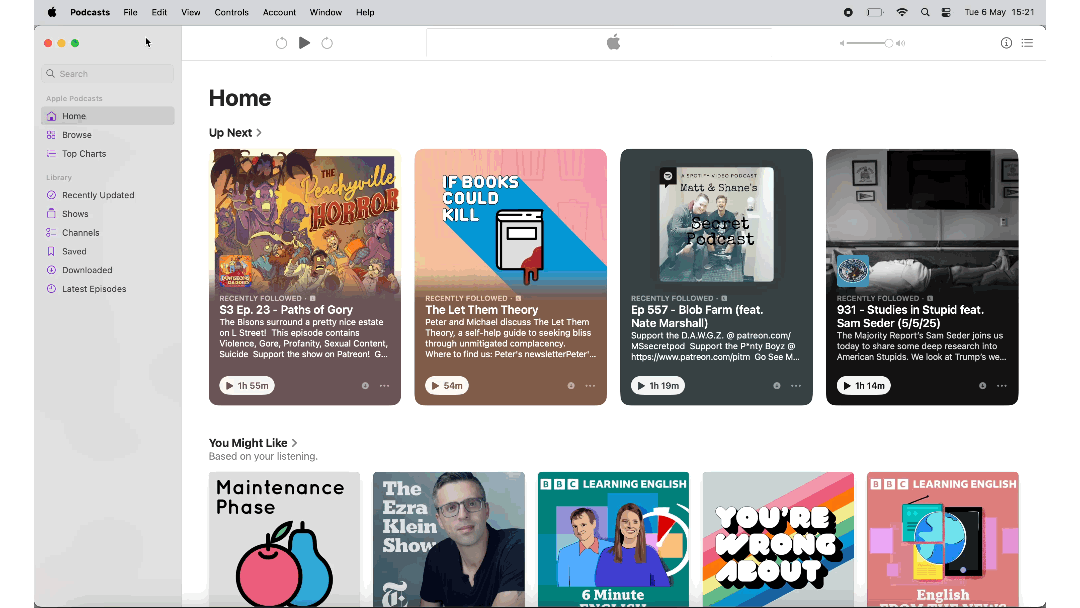The image size is (1080, 608).
Task: Open the You're Wrong About thumbnail
Action: (778, 539)
